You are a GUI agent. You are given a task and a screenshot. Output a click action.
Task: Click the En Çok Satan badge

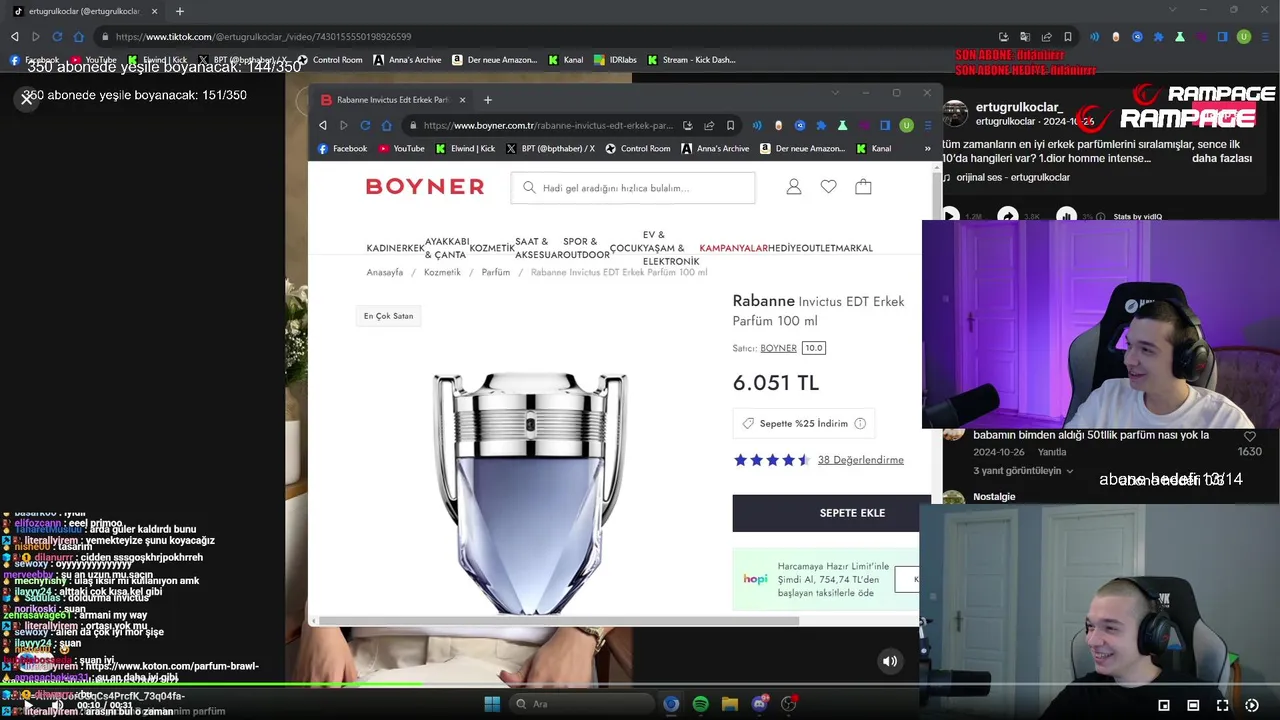click(x=388, y=316)
